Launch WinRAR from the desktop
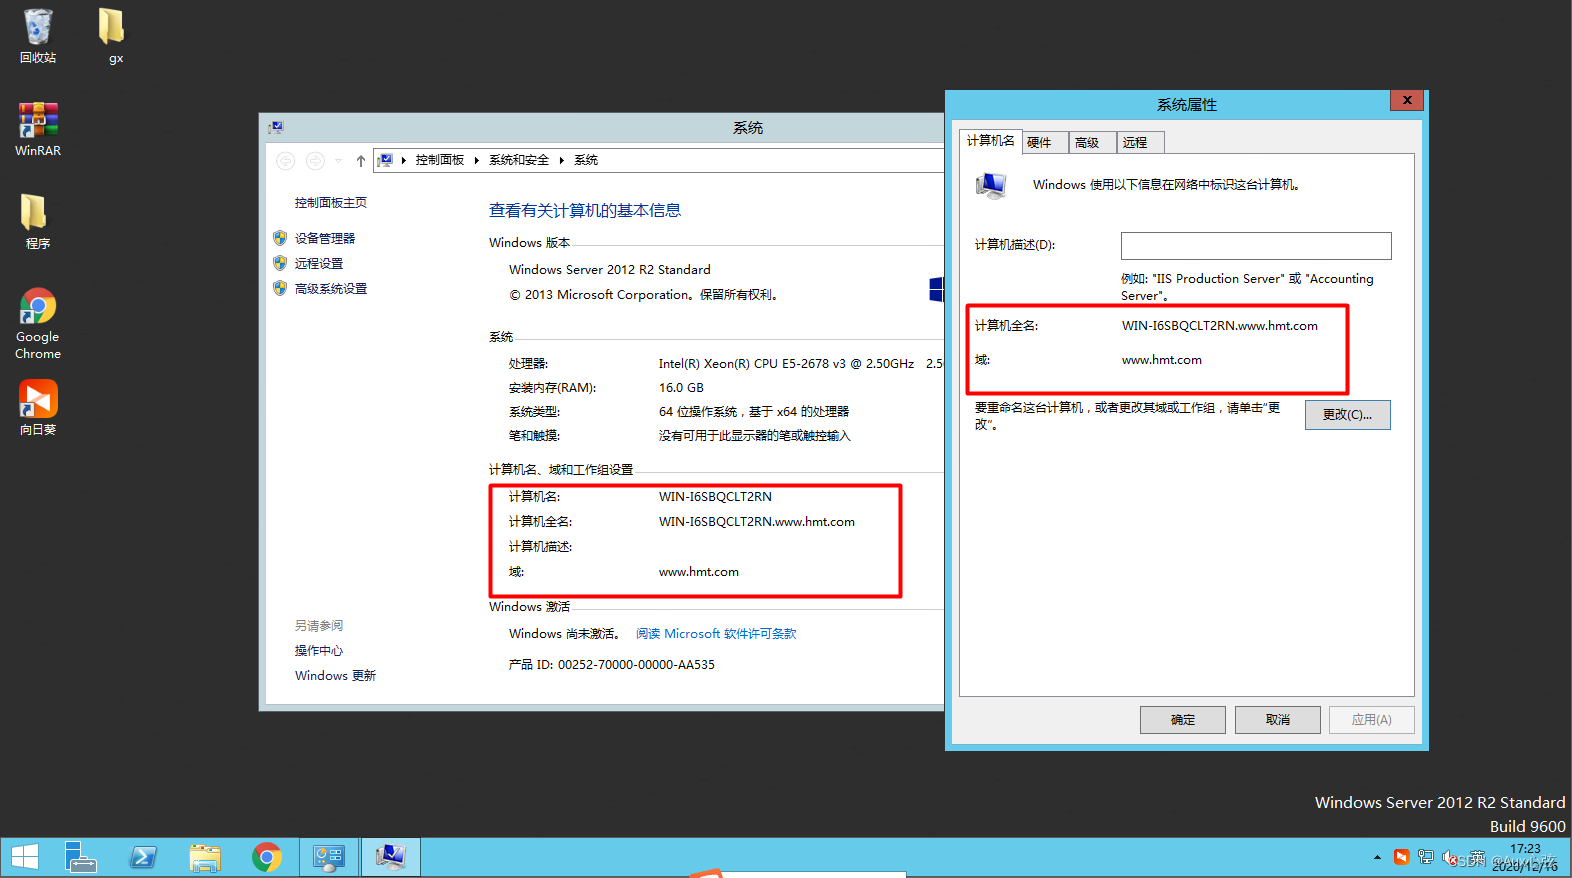The width and height of the screenshot is (1572, 878). [38, 129]
